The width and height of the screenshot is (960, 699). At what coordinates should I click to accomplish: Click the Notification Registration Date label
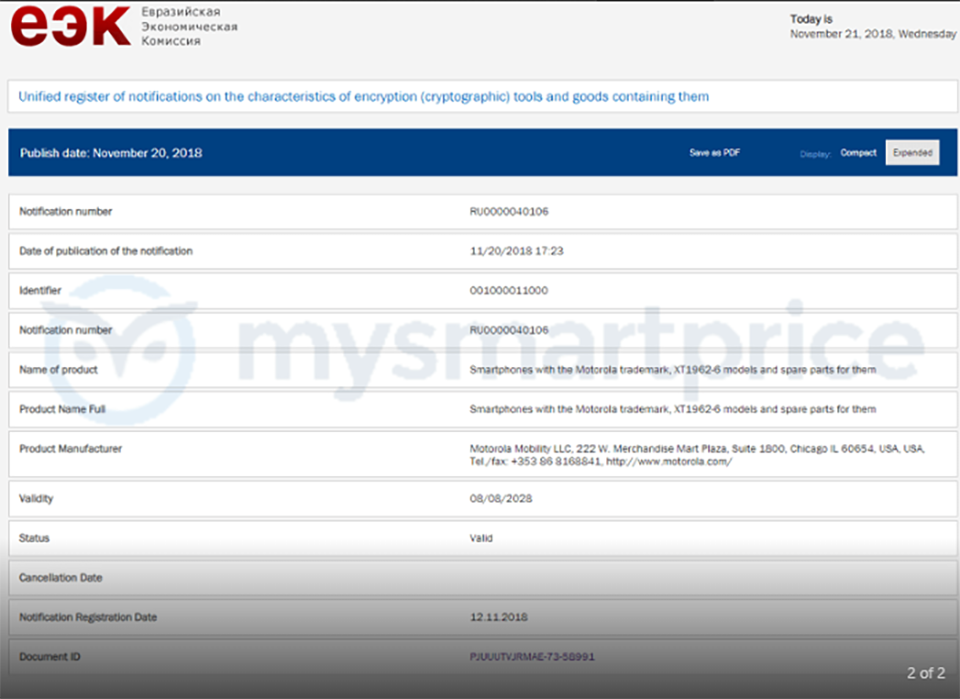[x=88, y=618]
